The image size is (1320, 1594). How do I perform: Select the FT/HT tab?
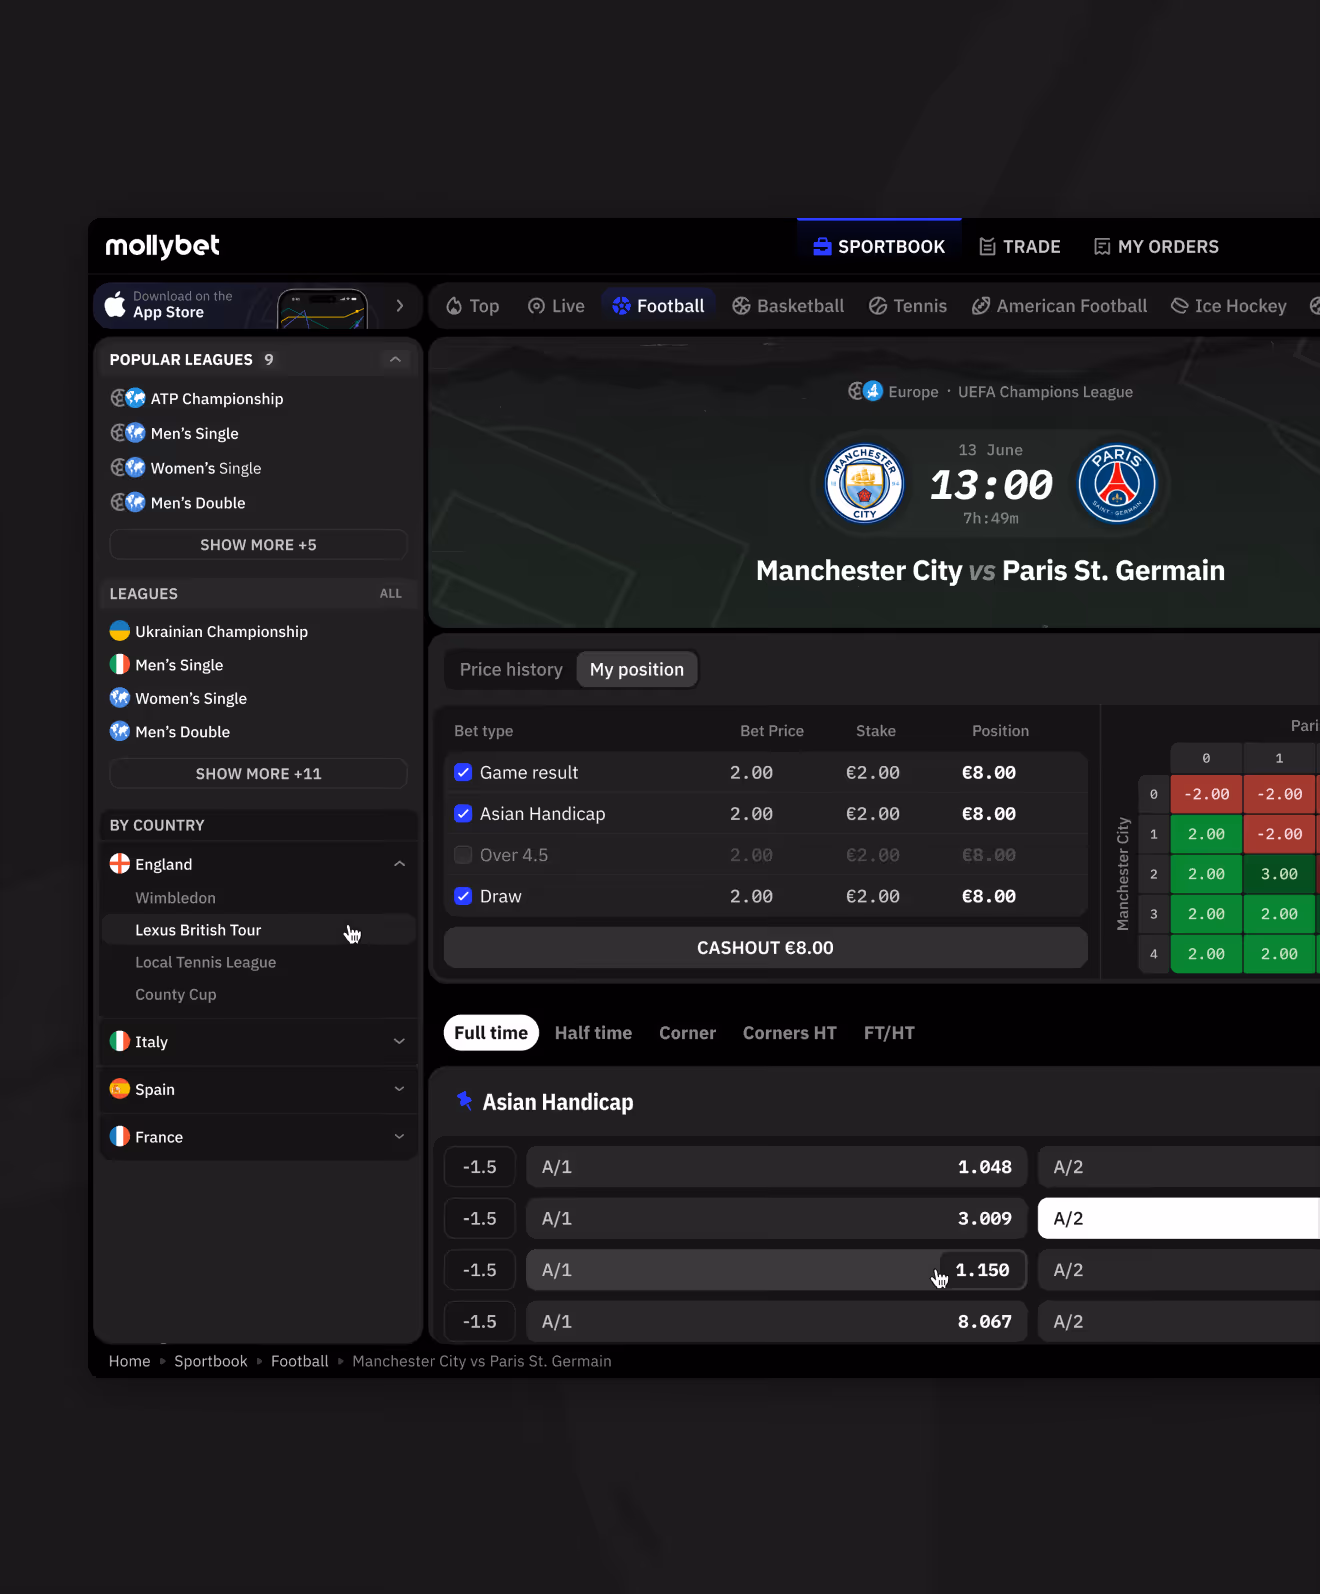tap(889, 1033)
